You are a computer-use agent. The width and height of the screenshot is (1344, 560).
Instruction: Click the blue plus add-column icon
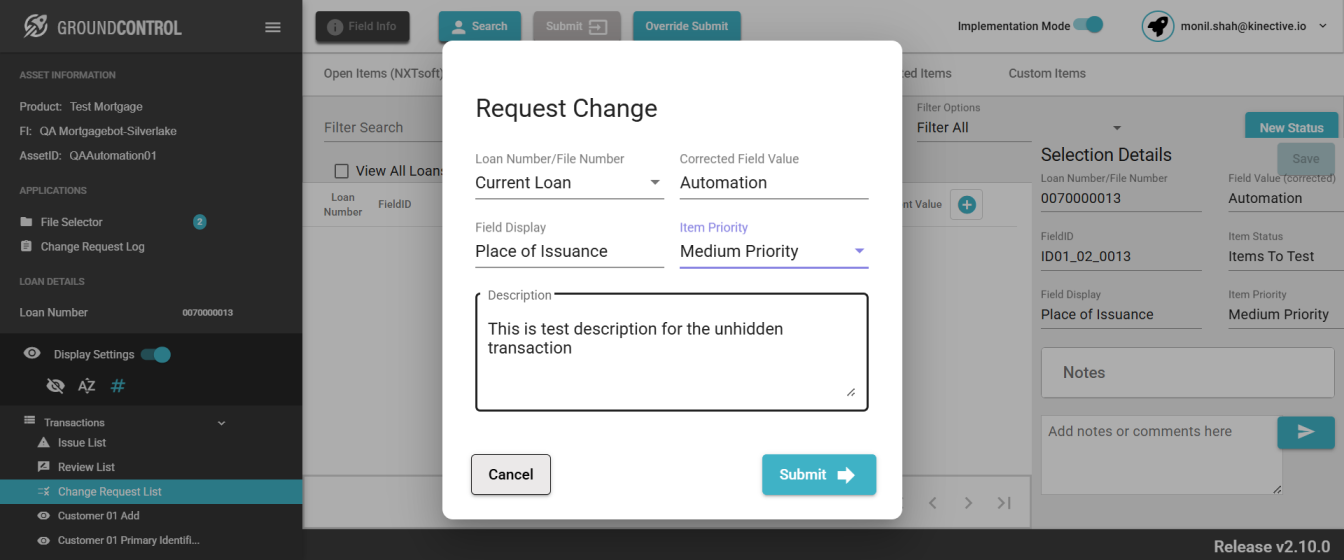[x=966, y=204]
